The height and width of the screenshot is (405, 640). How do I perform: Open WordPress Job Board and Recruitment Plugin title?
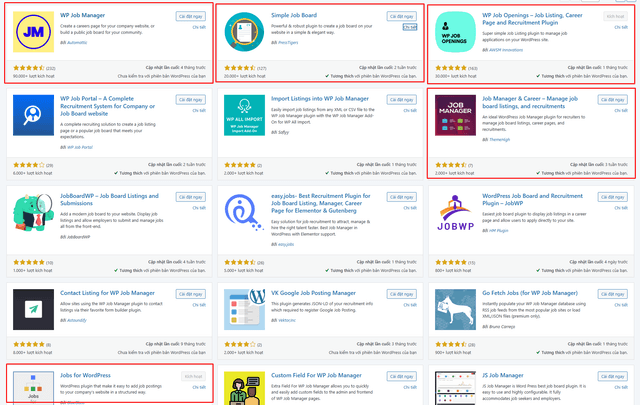tap(532, 199)
